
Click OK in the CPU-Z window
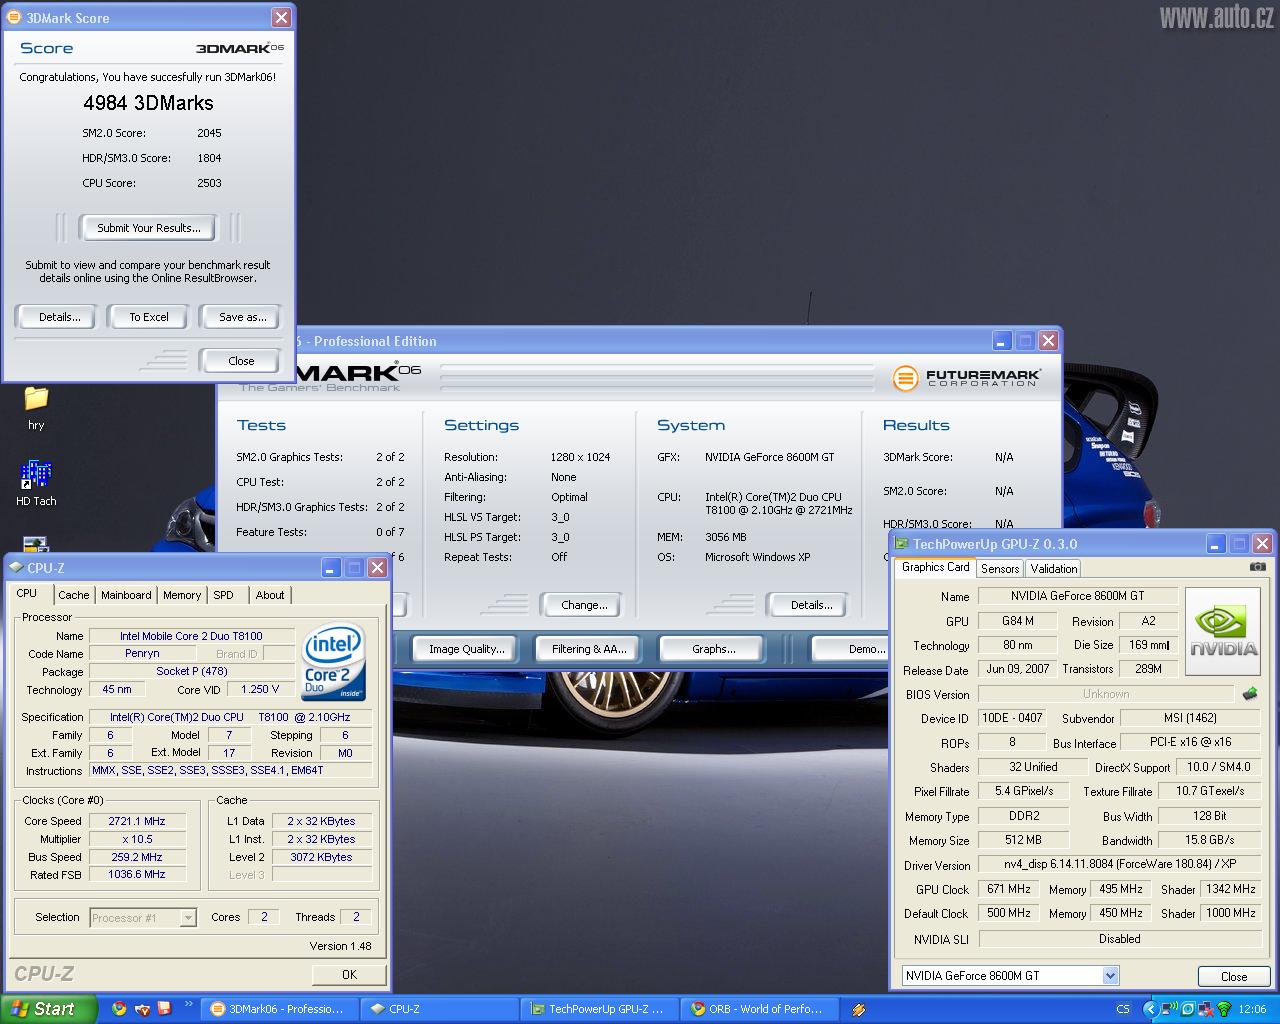coord(349,974)
